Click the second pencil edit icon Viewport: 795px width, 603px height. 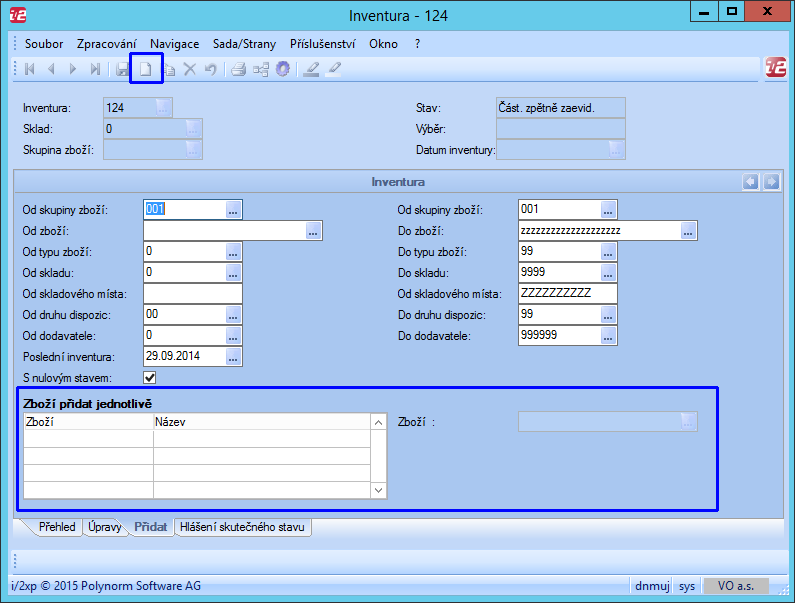333,69
